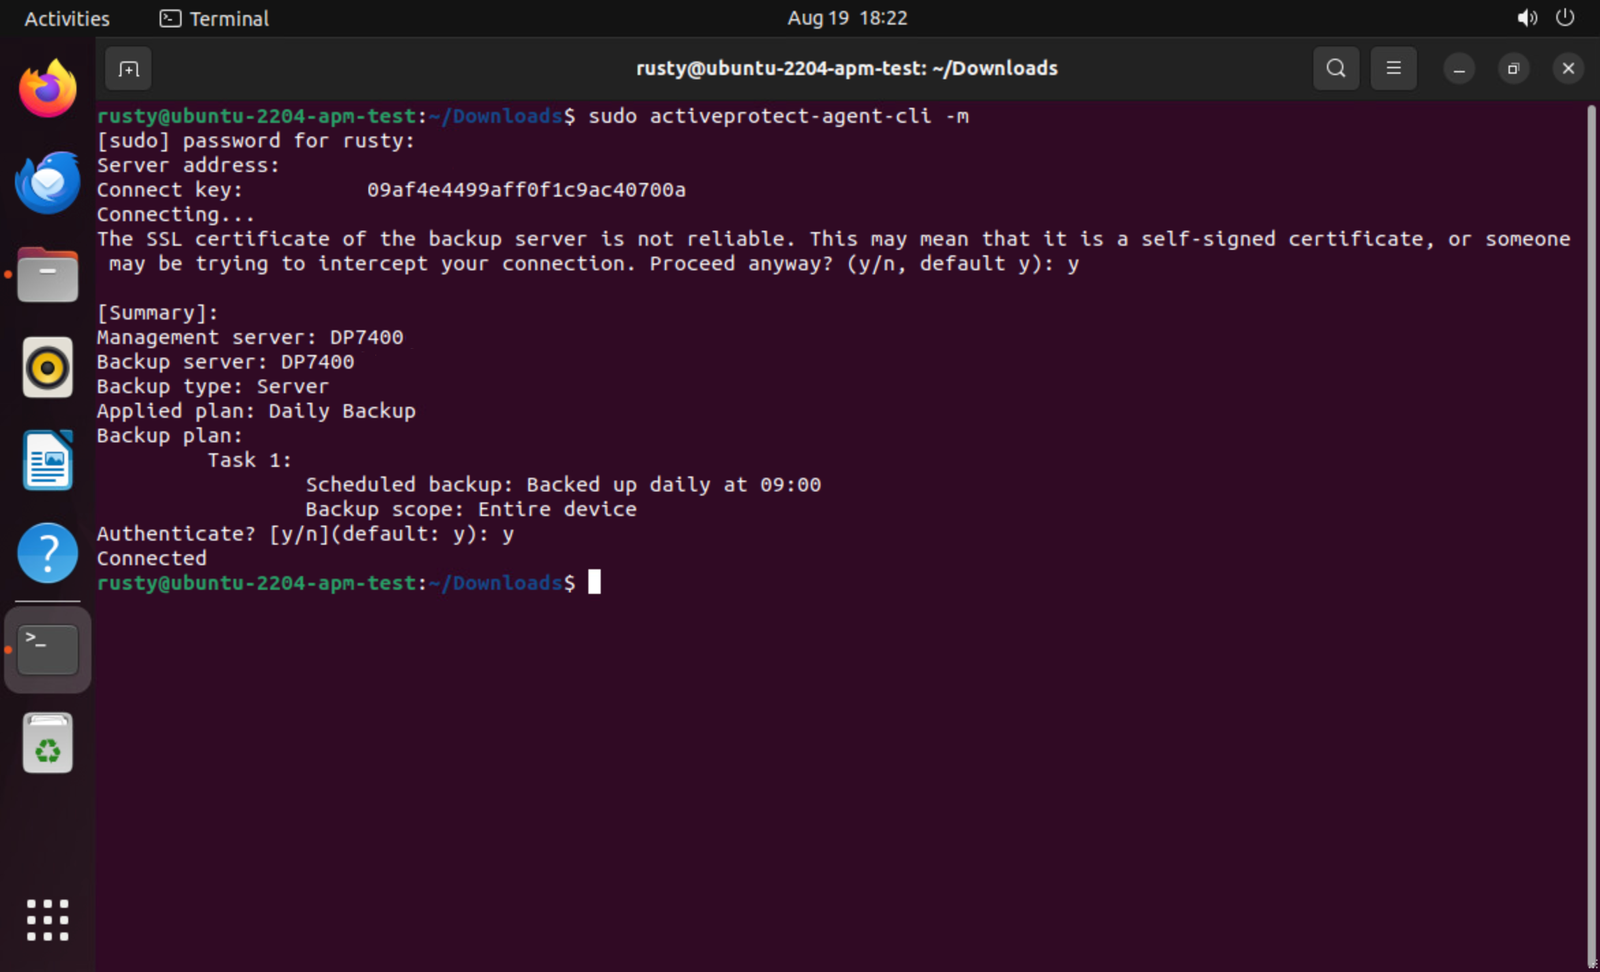Click 'Task 1:' line
1600x972 pixels.
(x=250, y=460)
